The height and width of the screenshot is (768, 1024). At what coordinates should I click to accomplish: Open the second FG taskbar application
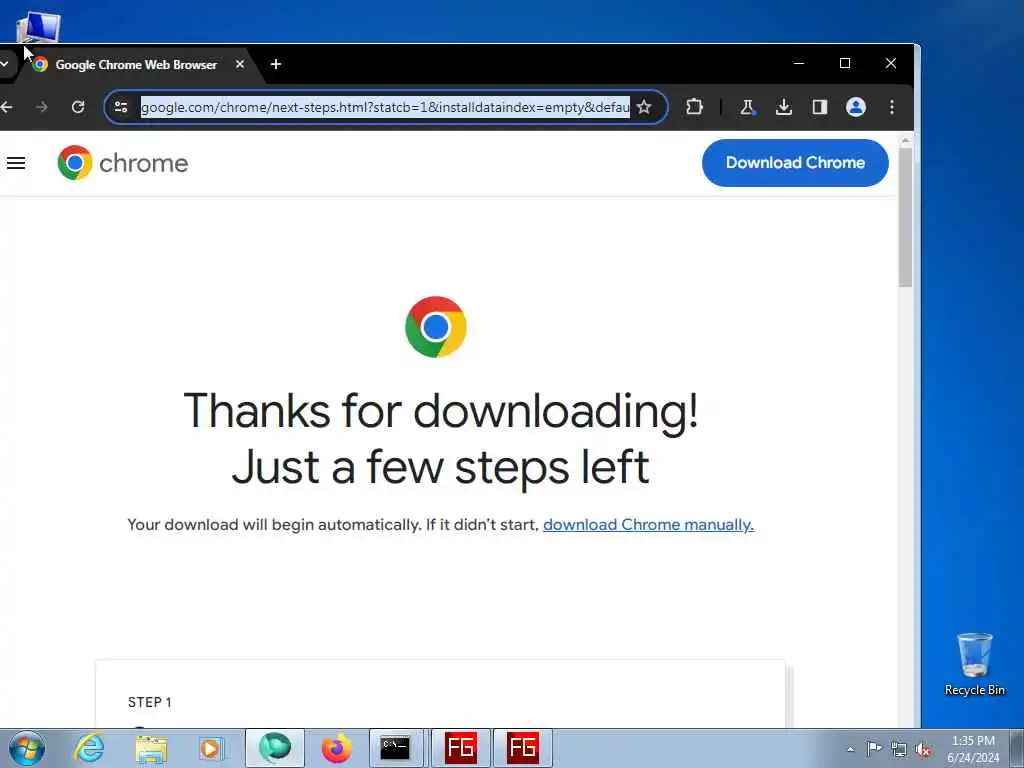[x=522, y=748]
